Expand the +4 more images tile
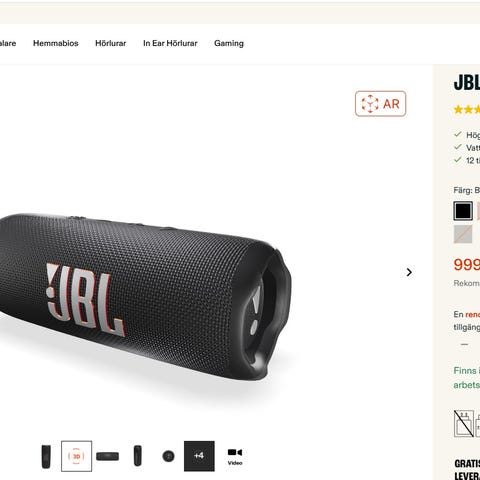This screenshot has height=480, width=480. [x=199, y=456]
